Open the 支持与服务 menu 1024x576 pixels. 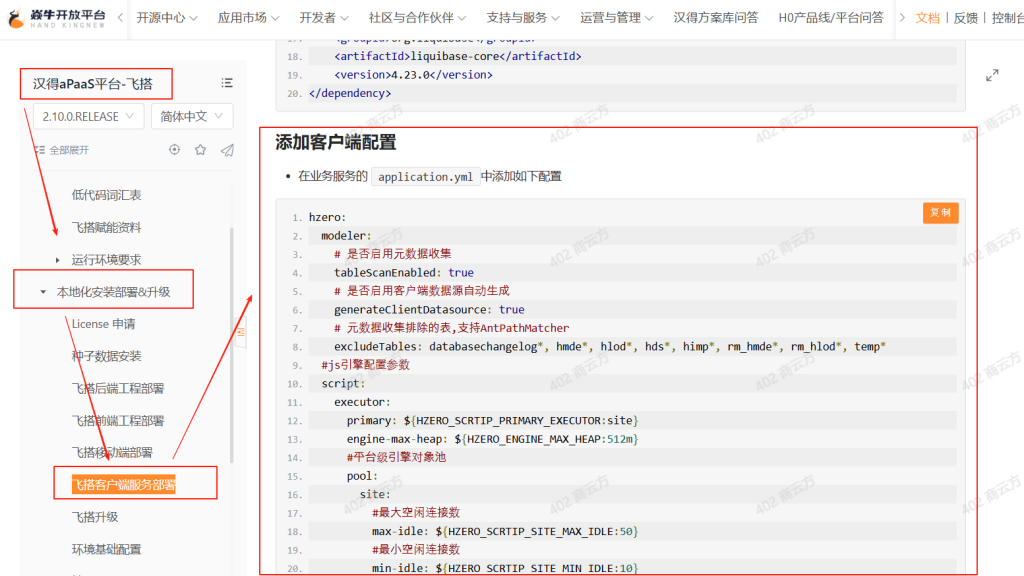pos(523,18)
